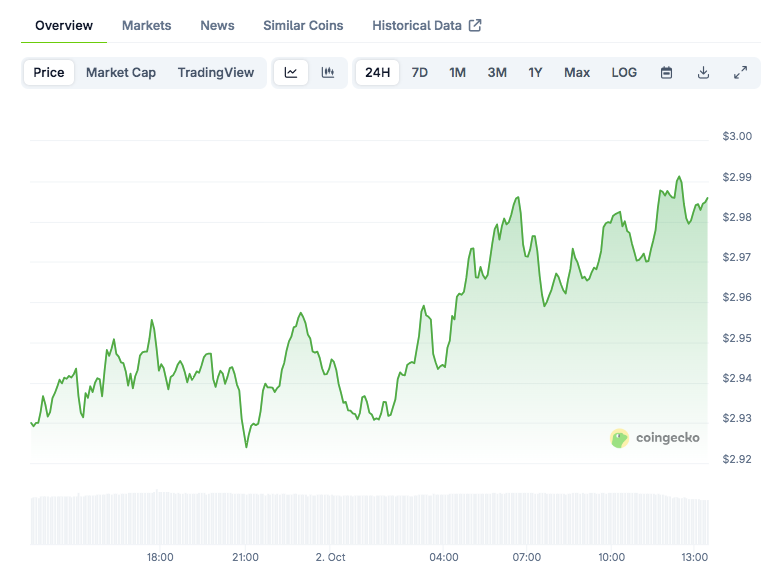Switch chart to Market Cap view

coord(121,72)
